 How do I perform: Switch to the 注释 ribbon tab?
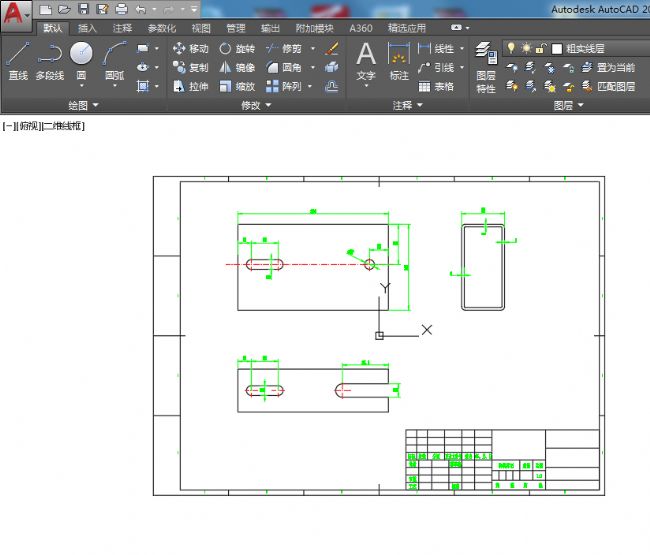[122, 28]
